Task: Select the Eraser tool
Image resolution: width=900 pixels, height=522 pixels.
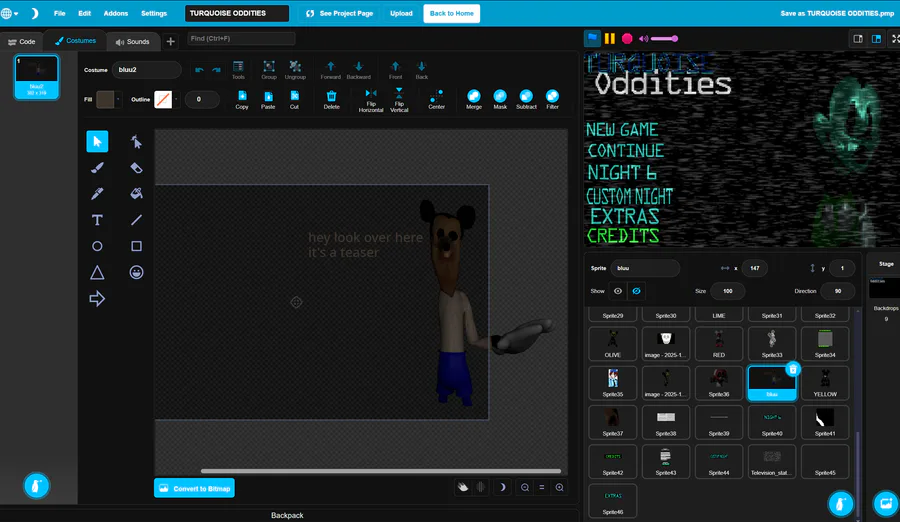Action: click(136, 168)
